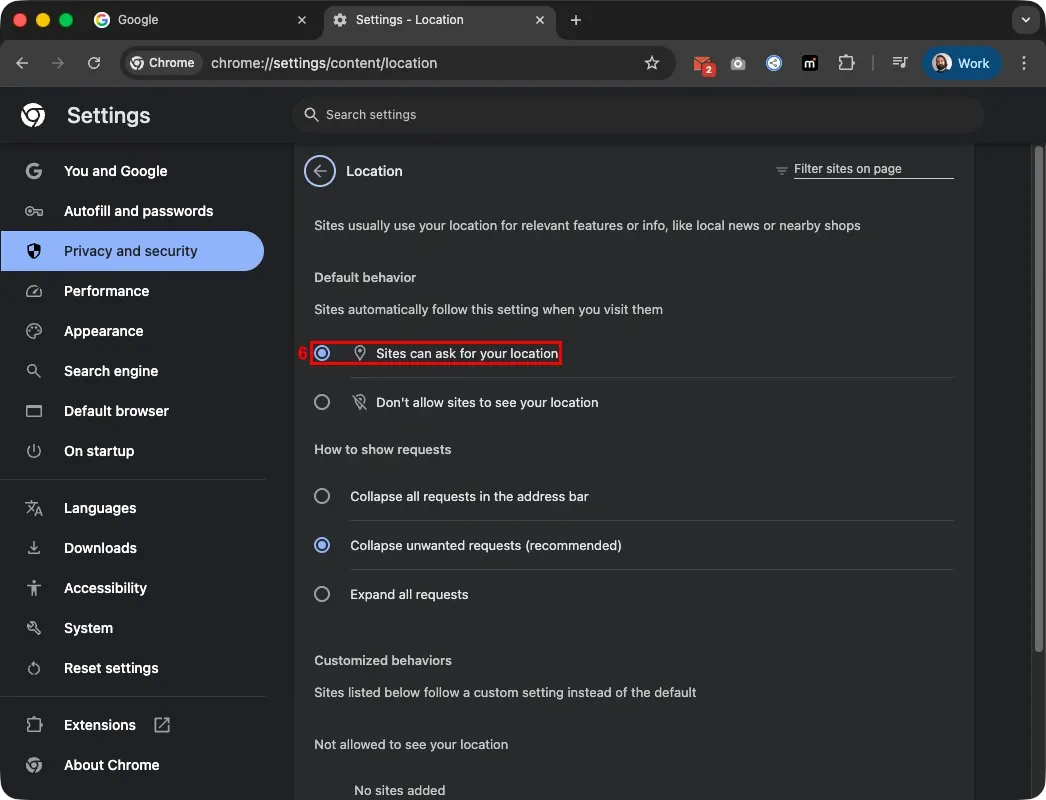Open the media controls icon
The height and width of the screenshot is (800, 1046).
click(x=900, y=63)
